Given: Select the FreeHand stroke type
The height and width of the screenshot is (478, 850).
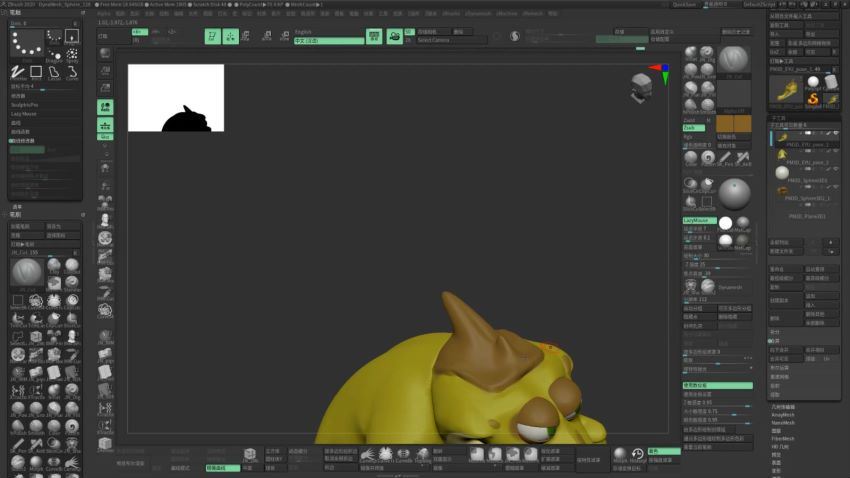Looking at the screenshot, I should coord(17,72).
